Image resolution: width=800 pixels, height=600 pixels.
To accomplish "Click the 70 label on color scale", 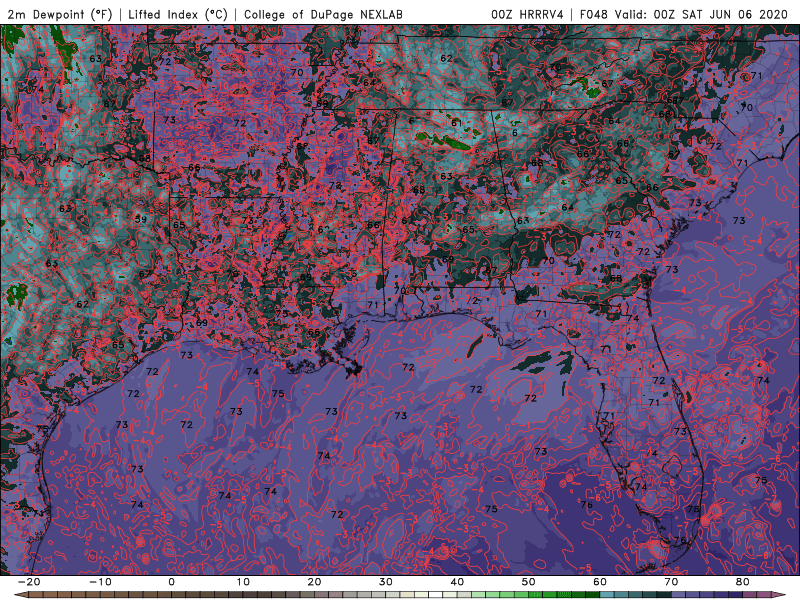I will (671, 582).
